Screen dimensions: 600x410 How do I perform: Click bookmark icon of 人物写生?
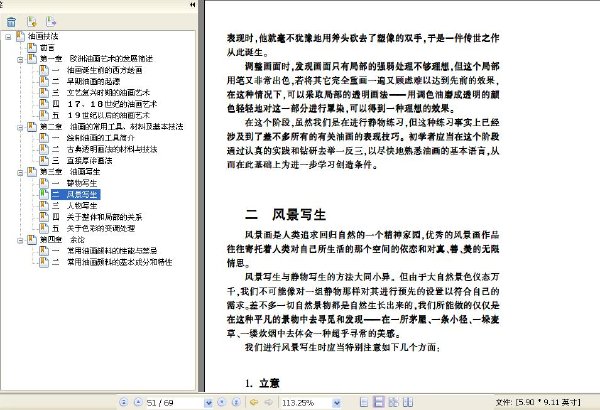[44, 206]
